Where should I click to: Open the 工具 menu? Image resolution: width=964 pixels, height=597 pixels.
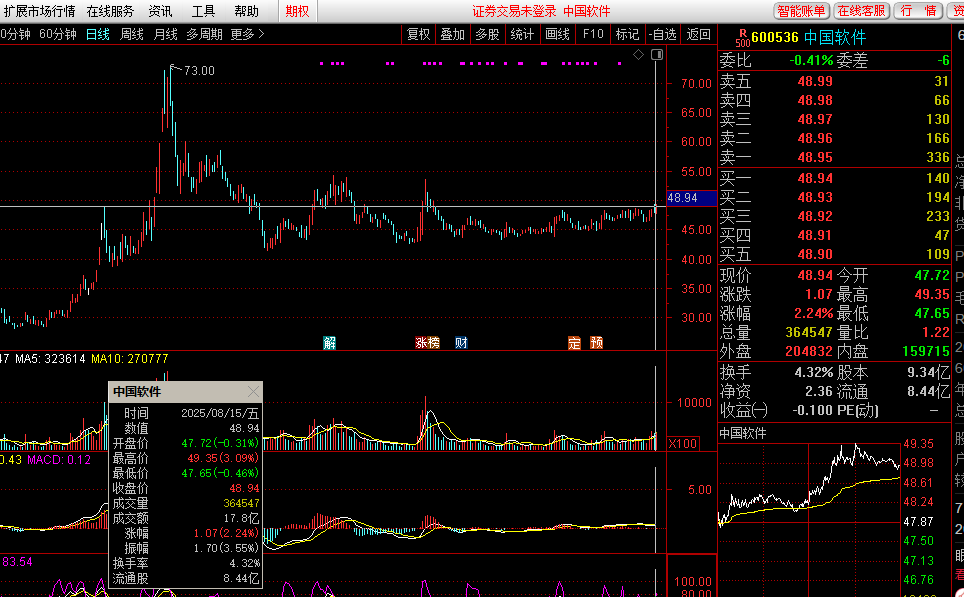(203, 11)
